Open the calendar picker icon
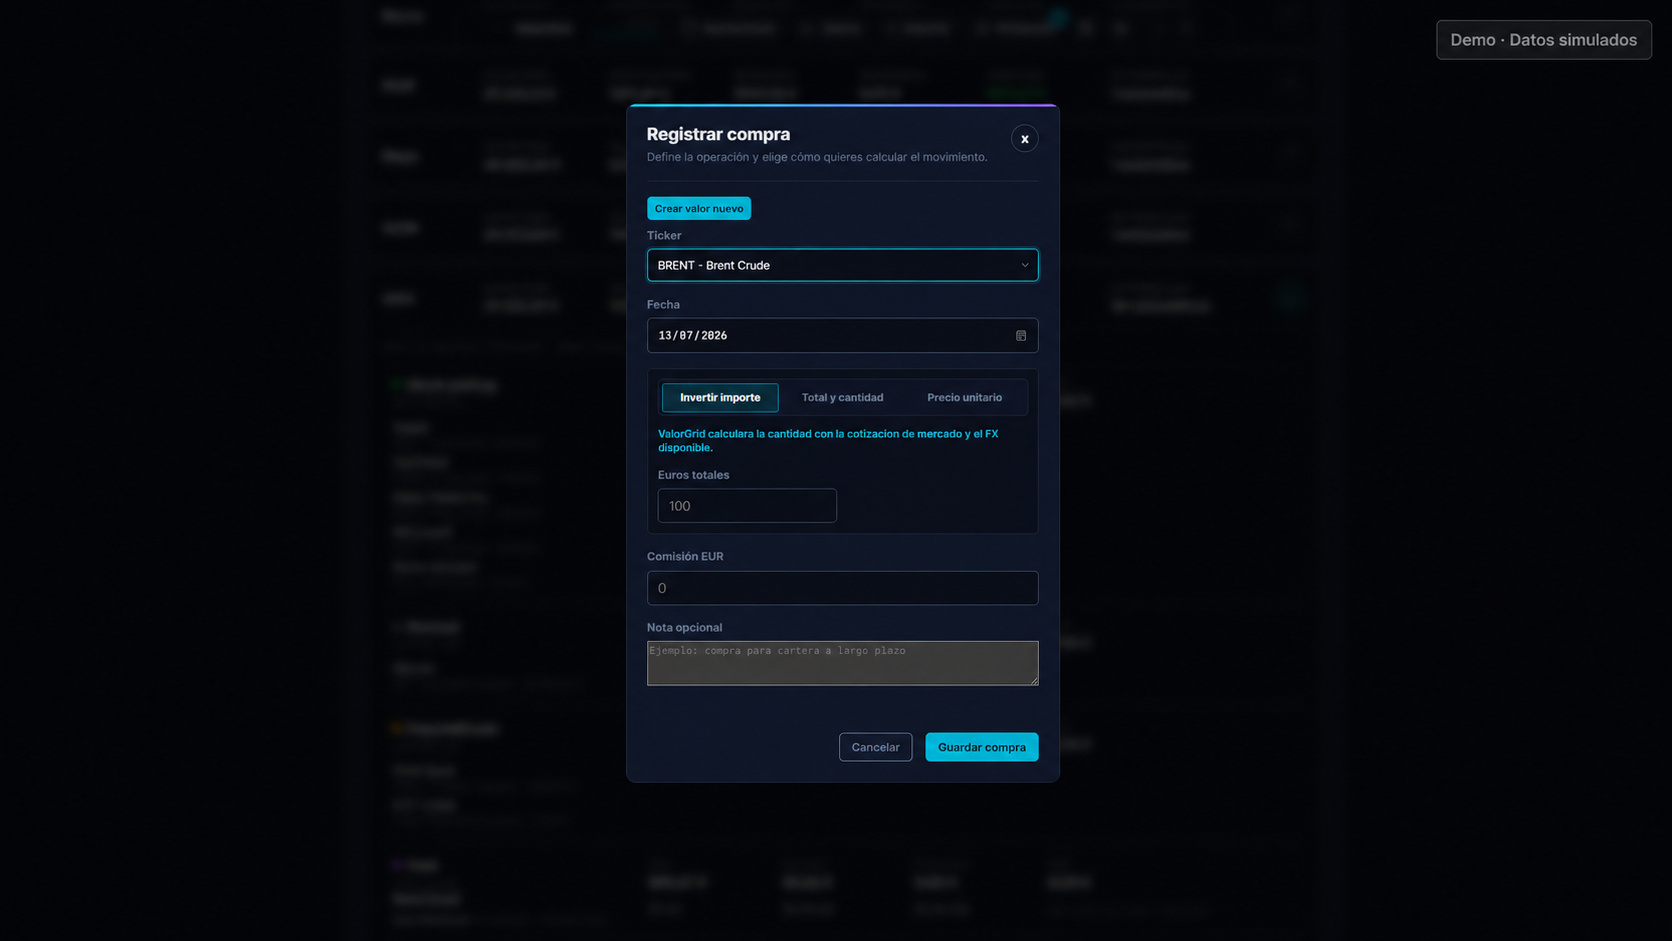The image size is (1672, 941). [x=1020, y=335]
